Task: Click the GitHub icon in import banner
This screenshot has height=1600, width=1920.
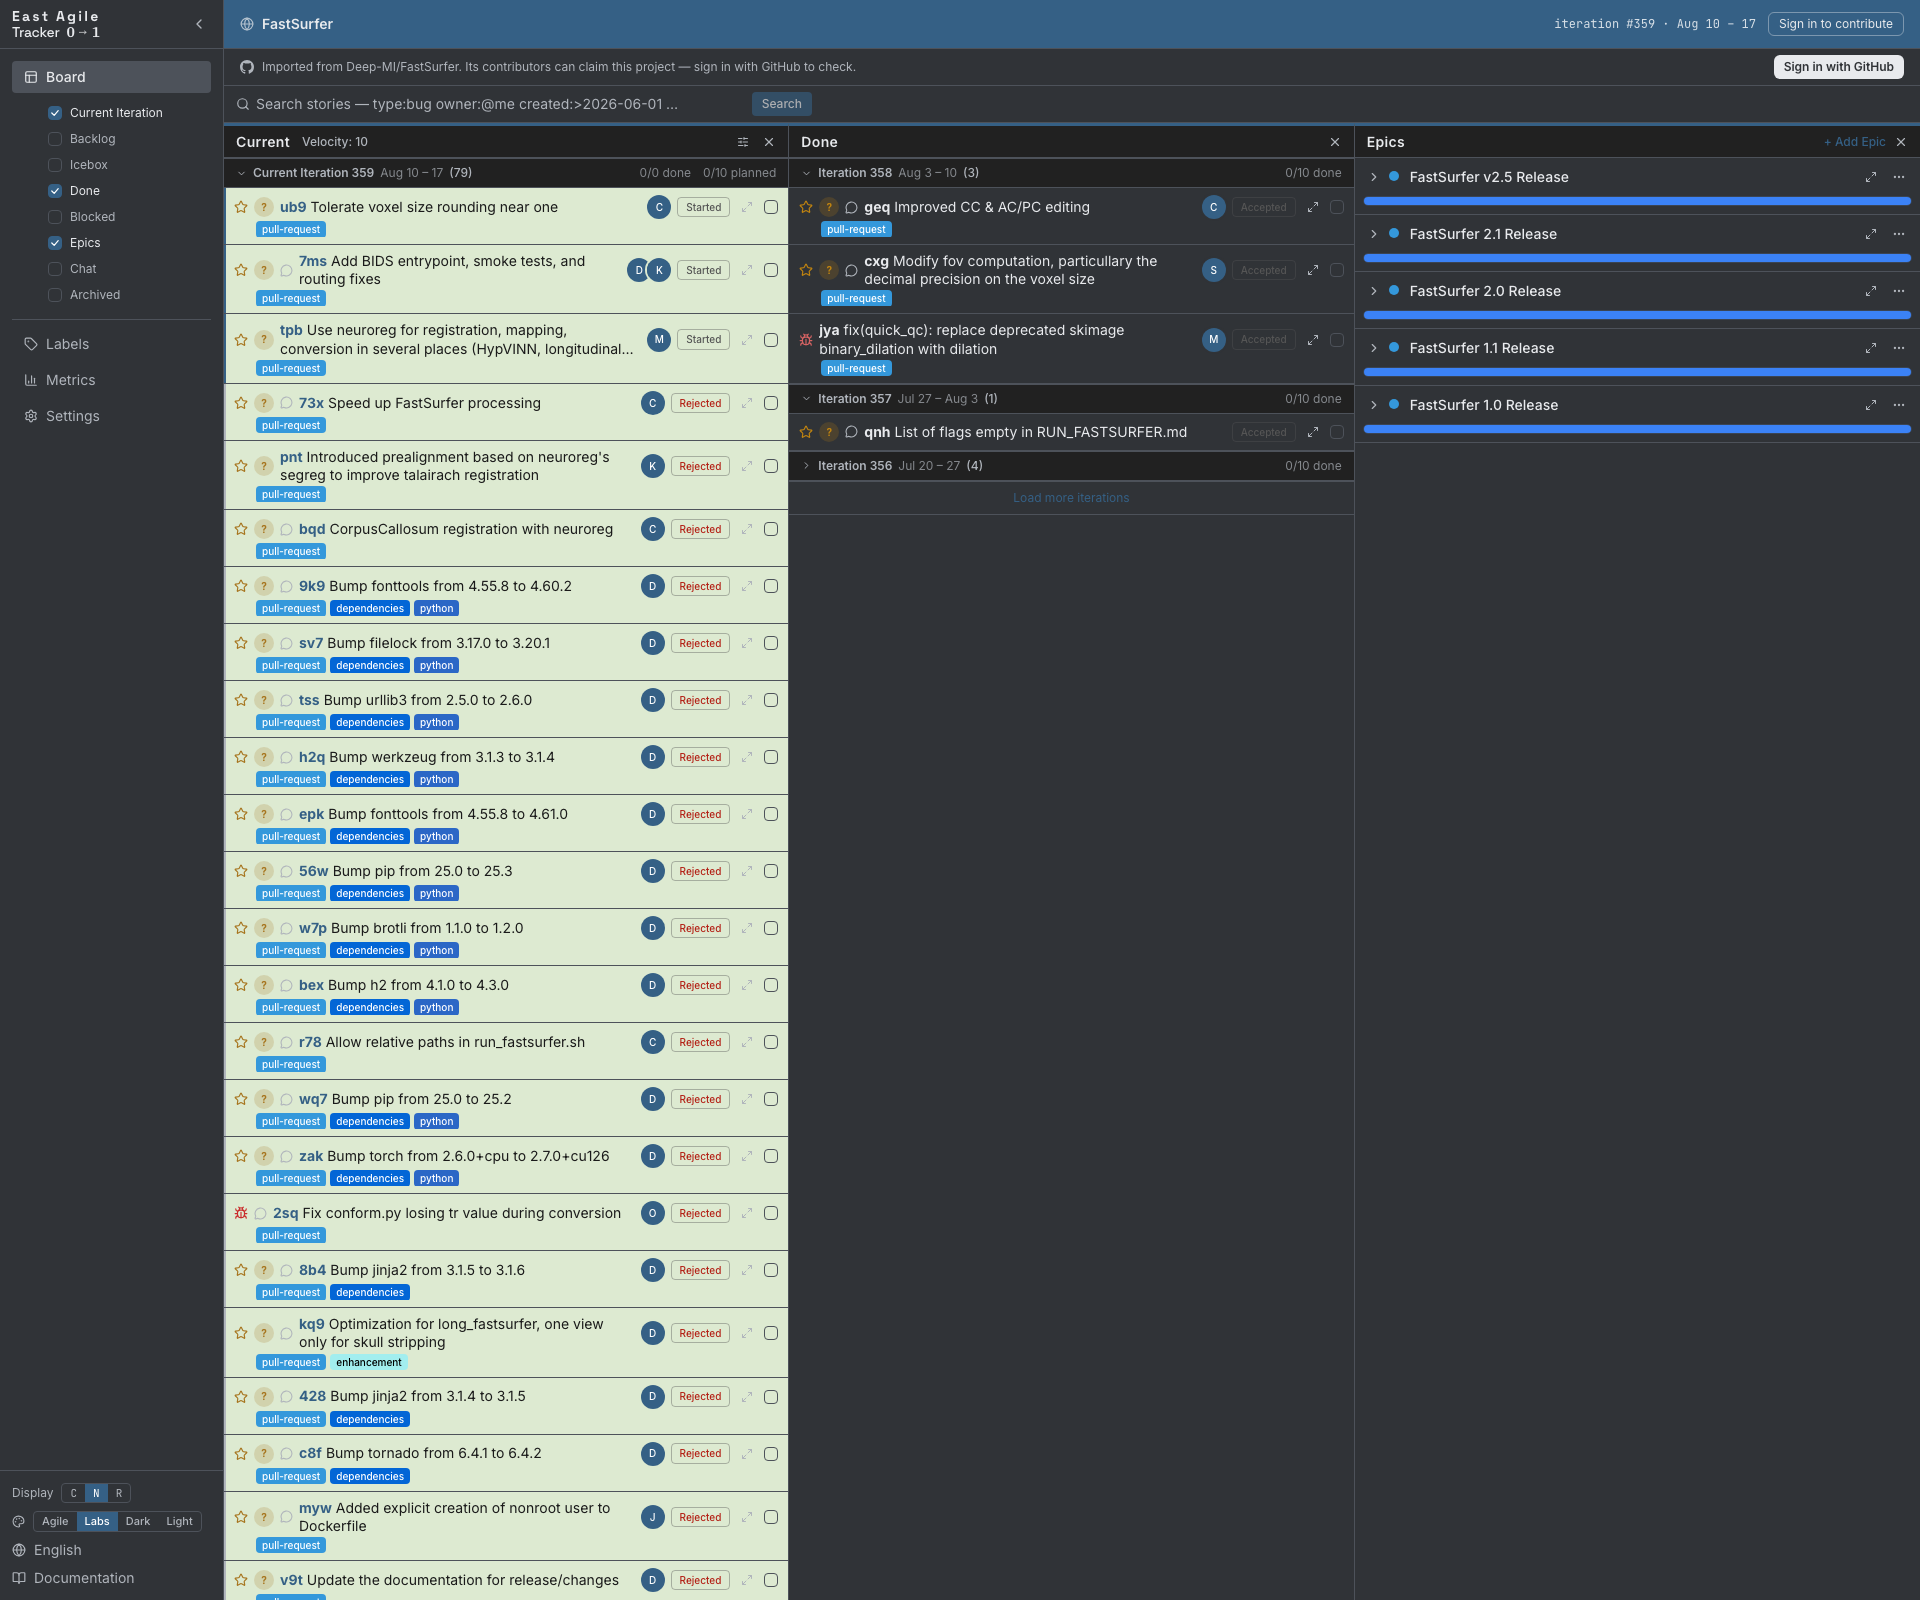Action: point(247,67)
